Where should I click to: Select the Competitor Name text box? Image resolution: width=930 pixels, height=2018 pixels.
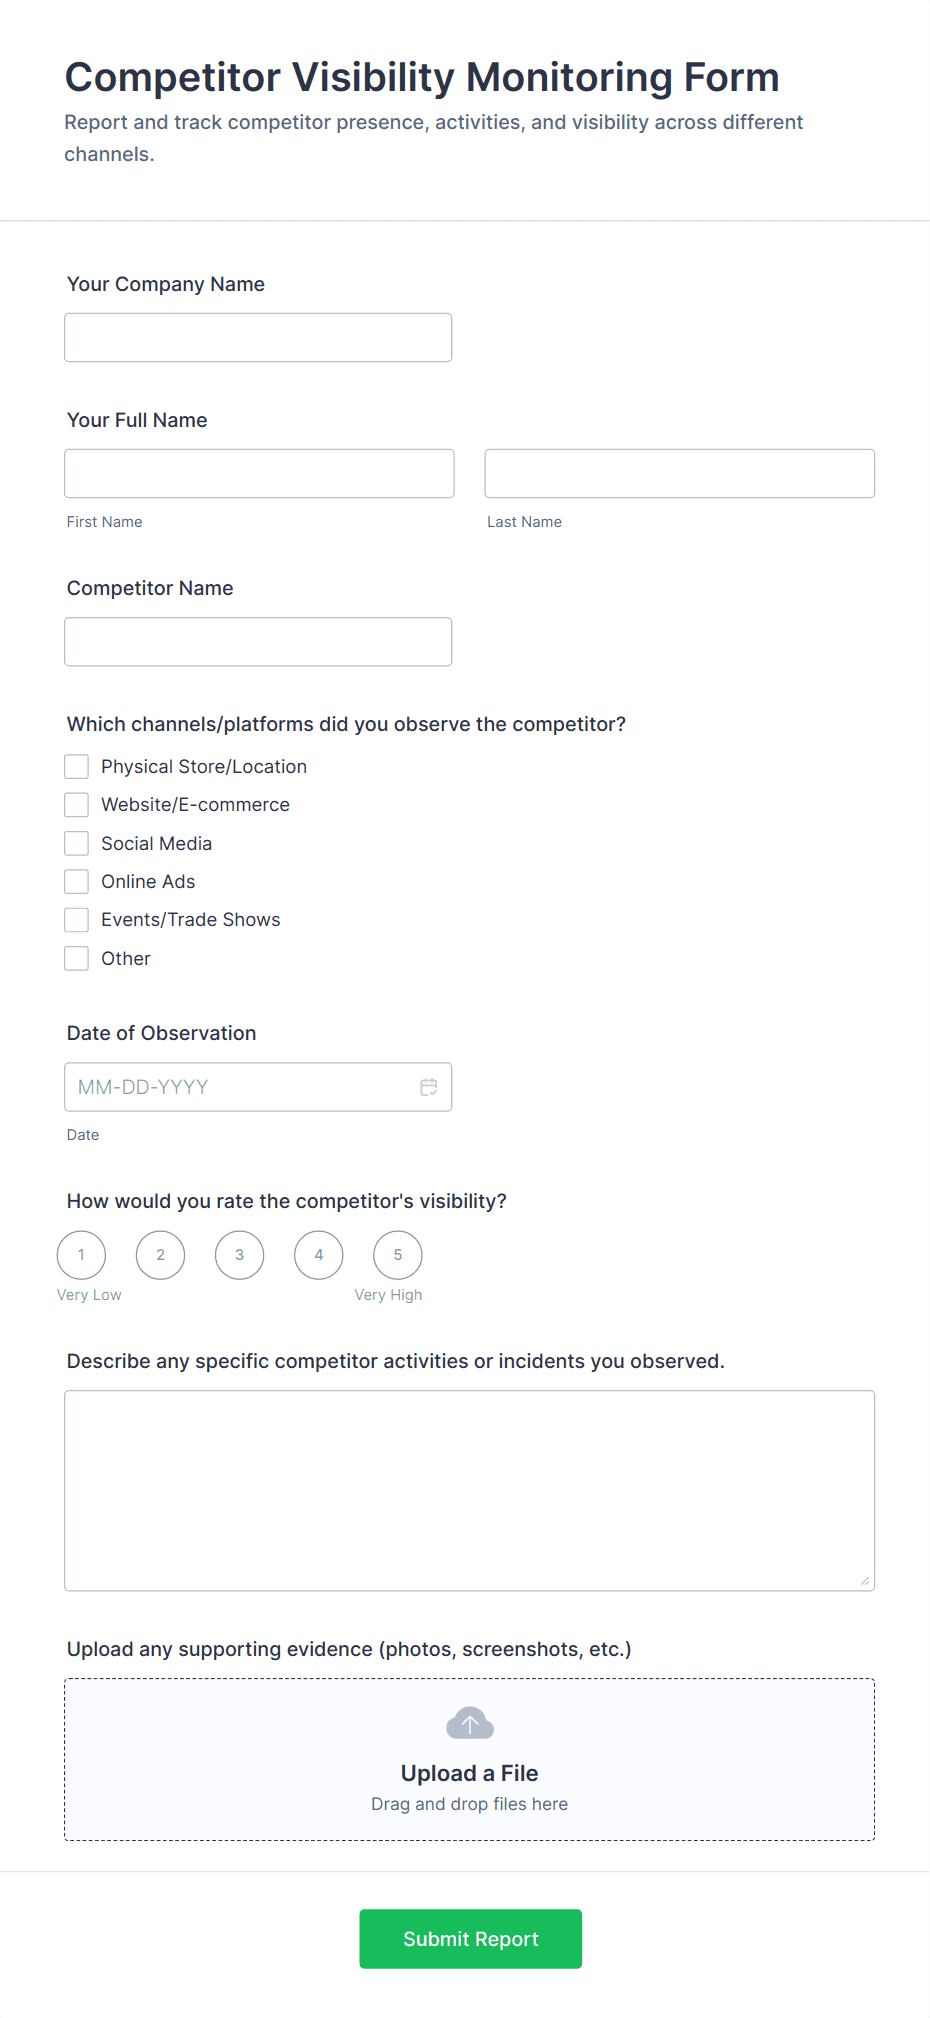pyautogui.click(x=257, y=641)
